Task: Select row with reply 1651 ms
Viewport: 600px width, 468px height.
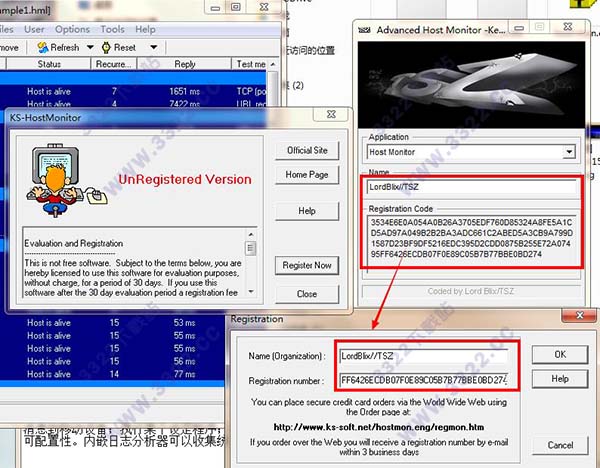Action: coord(133,91)
